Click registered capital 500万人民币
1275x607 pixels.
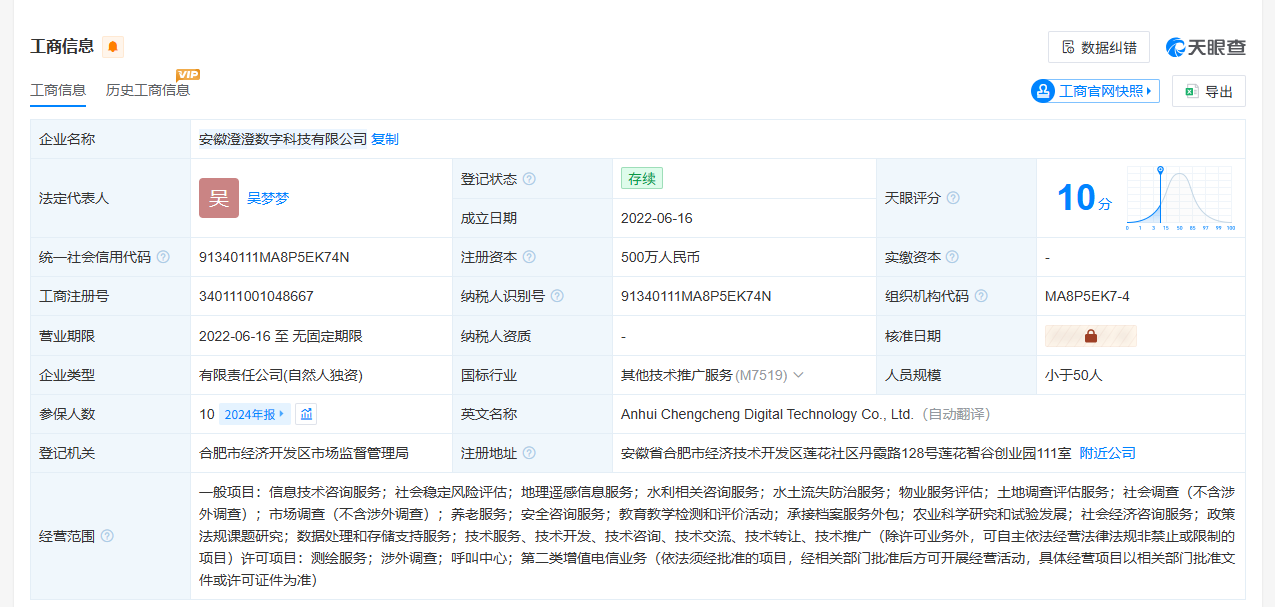[x=660, y=257]
